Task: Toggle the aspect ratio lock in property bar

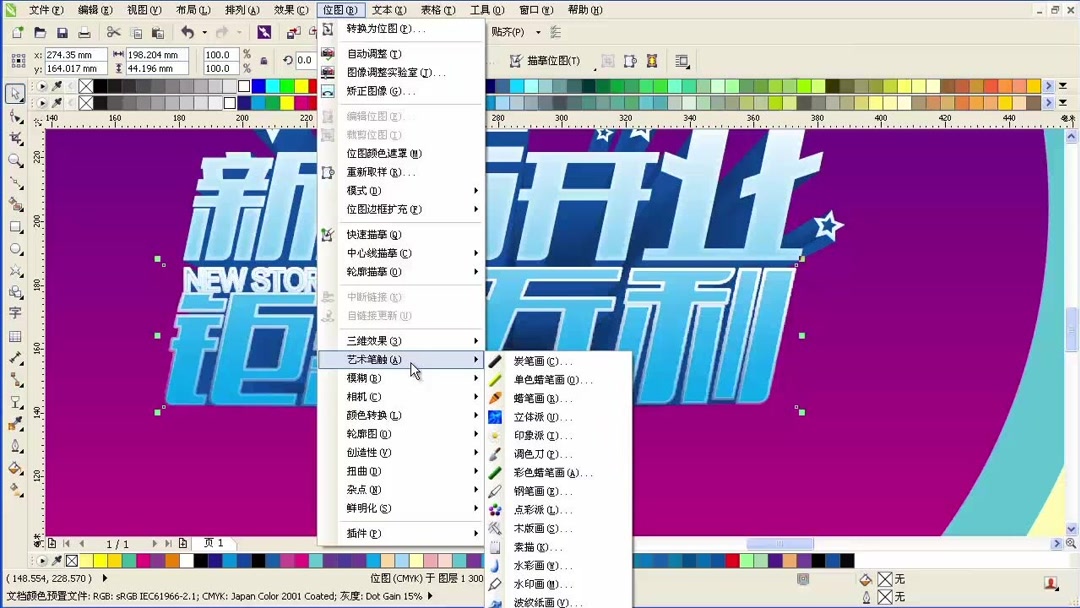Action: coord(263,60)
